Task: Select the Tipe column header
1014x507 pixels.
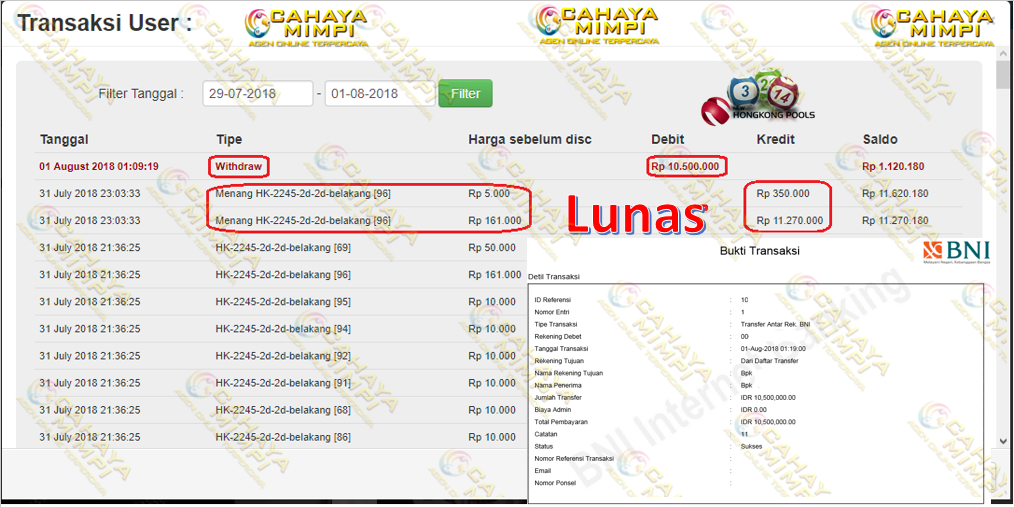Action: pyautogui.click(x=229, y=139)
